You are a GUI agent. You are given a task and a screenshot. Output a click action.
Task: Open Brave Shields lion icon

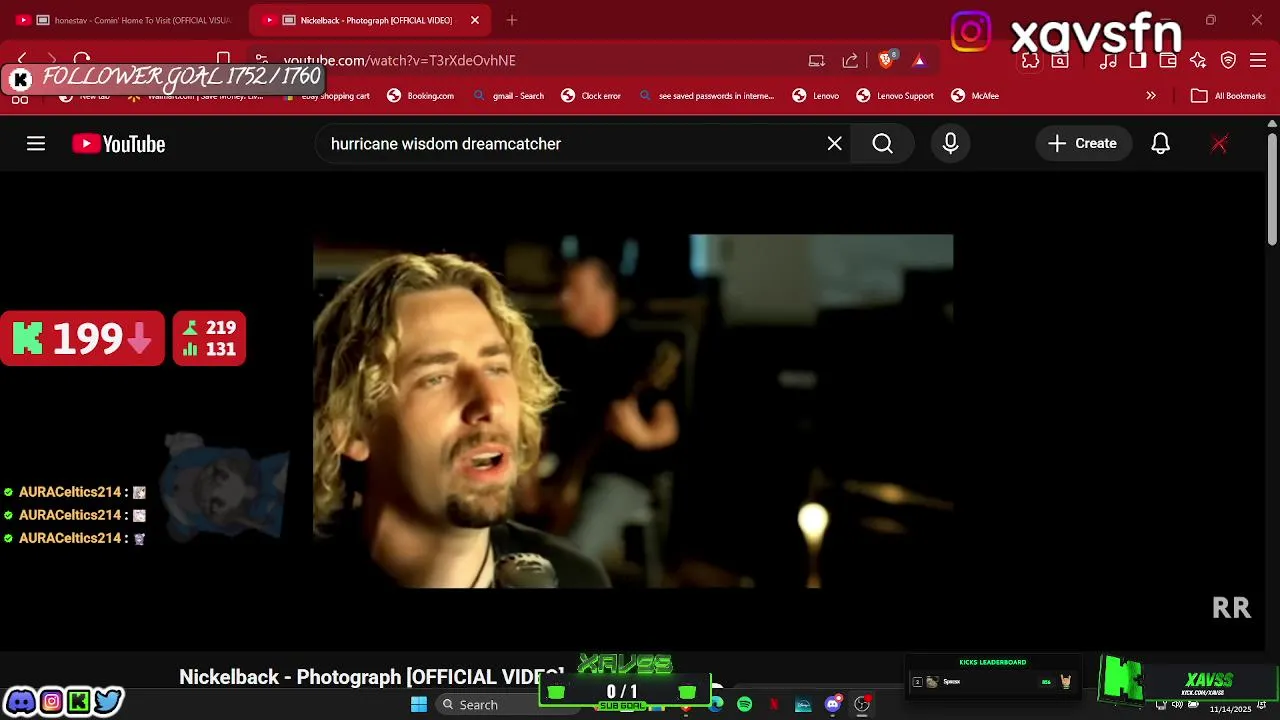click(x=886, y=60)
